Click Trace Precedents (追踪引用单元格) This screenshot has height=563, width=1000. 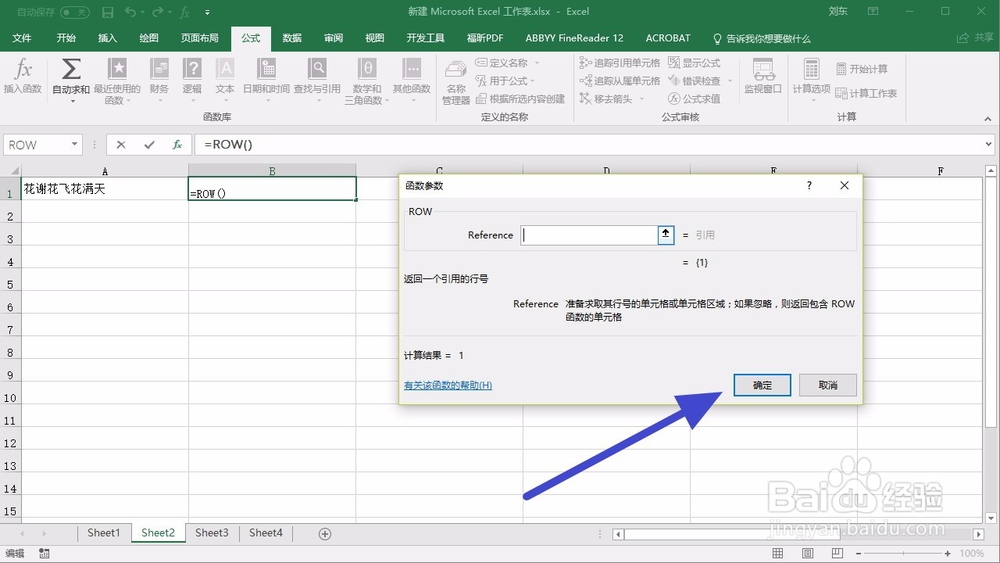pyautogui.click(x=620, y=62)
